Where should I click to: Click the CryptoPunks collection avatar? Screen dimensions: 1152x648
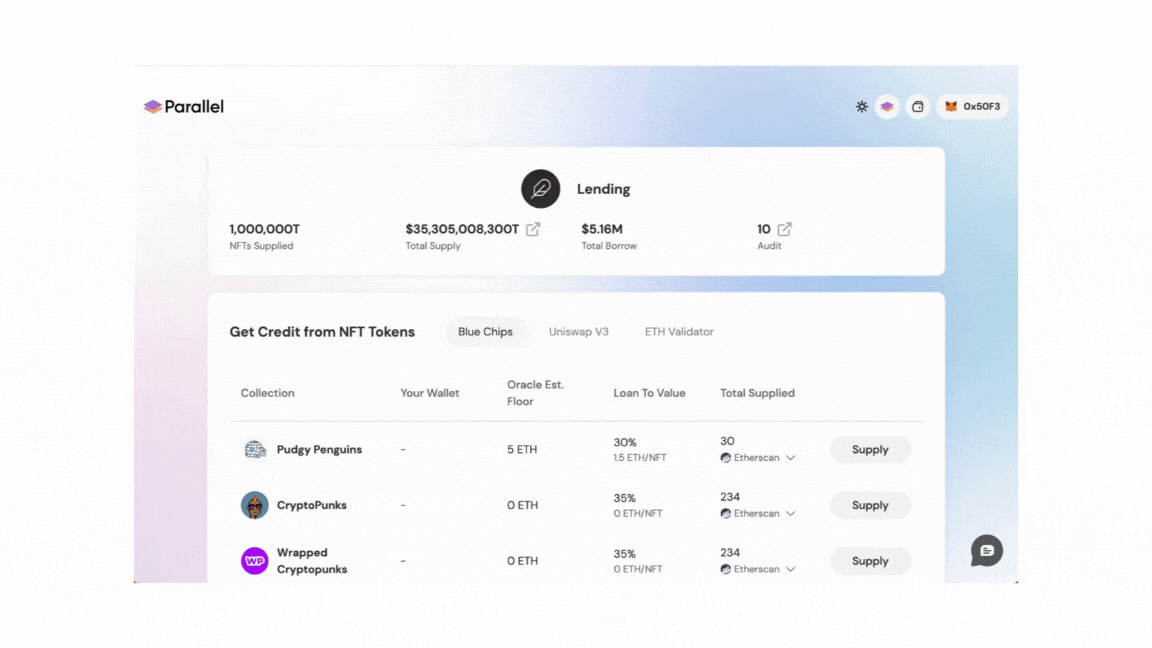tap(253, 505)
